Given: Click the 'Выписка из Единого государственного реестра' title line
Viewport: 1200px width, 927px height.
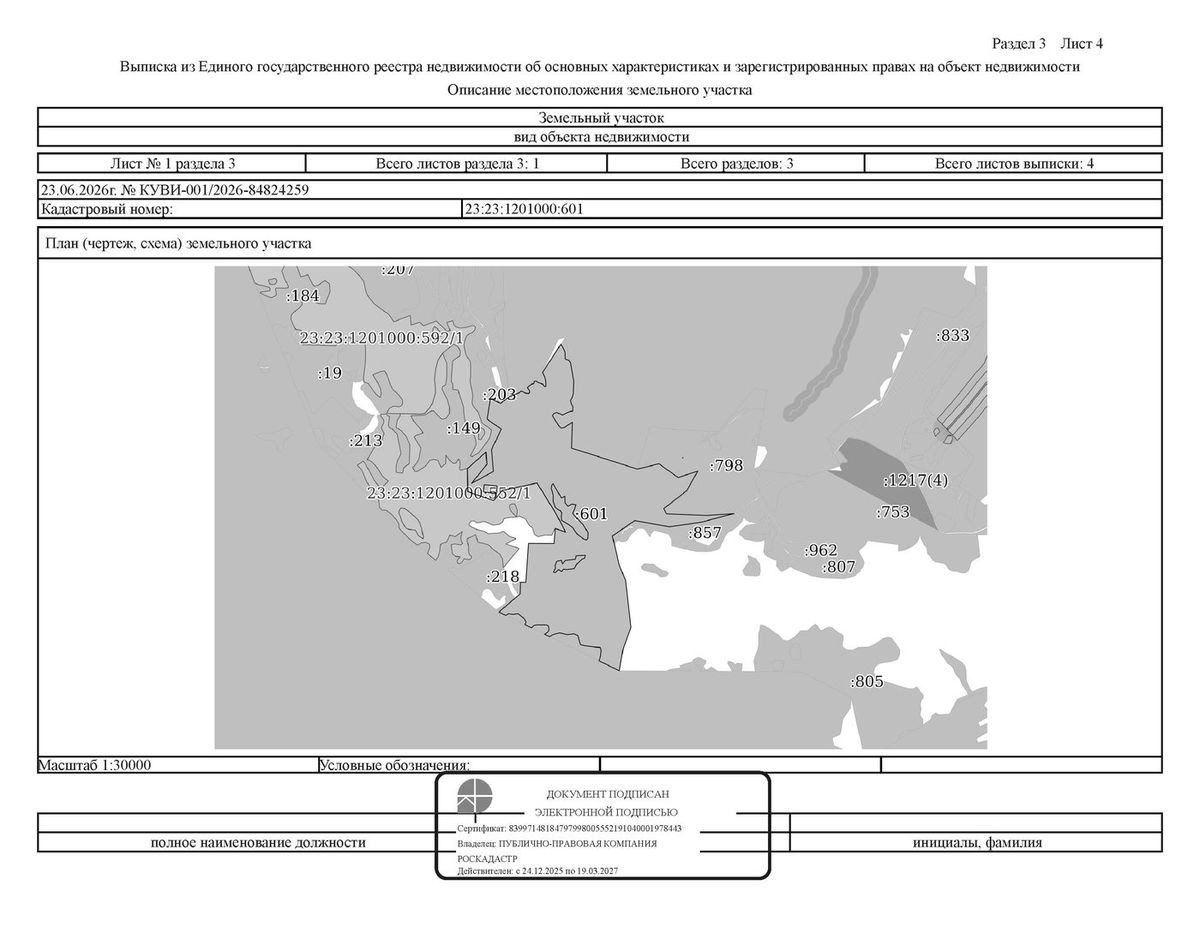Looking at the screenshot, I should click(600, 67).
